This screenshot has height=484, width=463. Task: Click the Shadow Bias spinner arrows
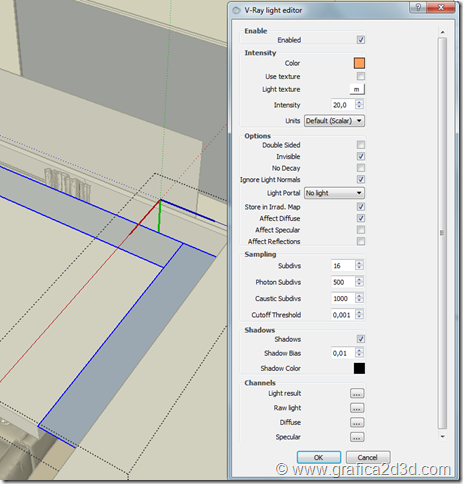359,353
